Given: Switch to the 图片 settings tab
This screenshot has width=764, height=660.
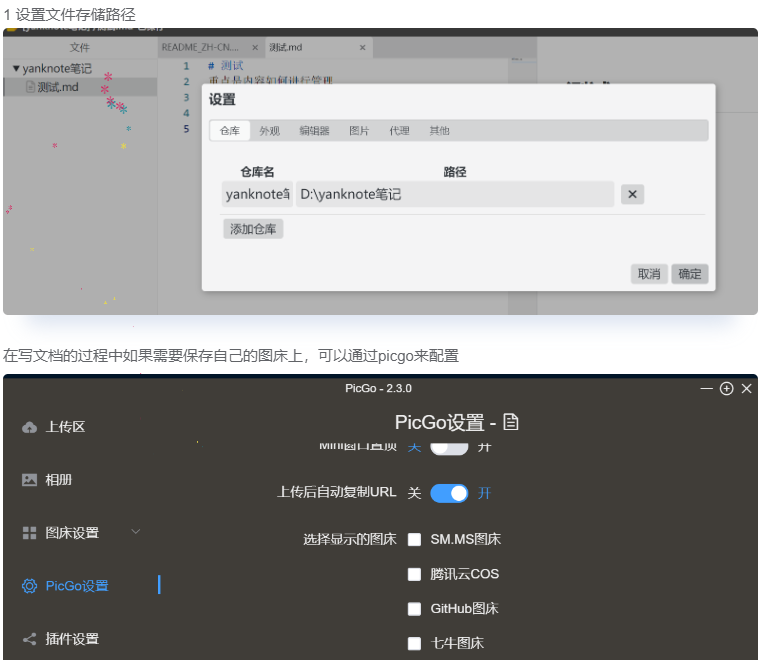Looking at the screenshot, I should (359, 131).
